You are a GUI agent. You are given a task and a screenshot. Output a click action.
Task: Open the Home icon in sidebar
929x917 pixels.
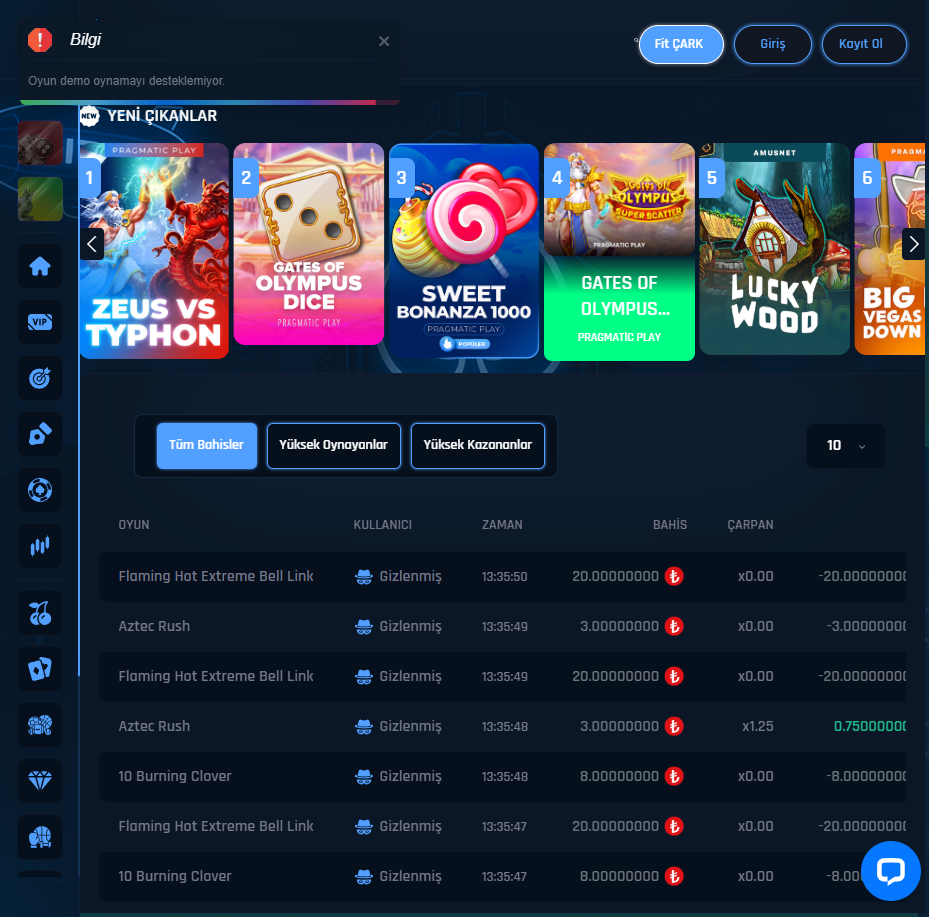pyautogui.click(x=40, y=267)
